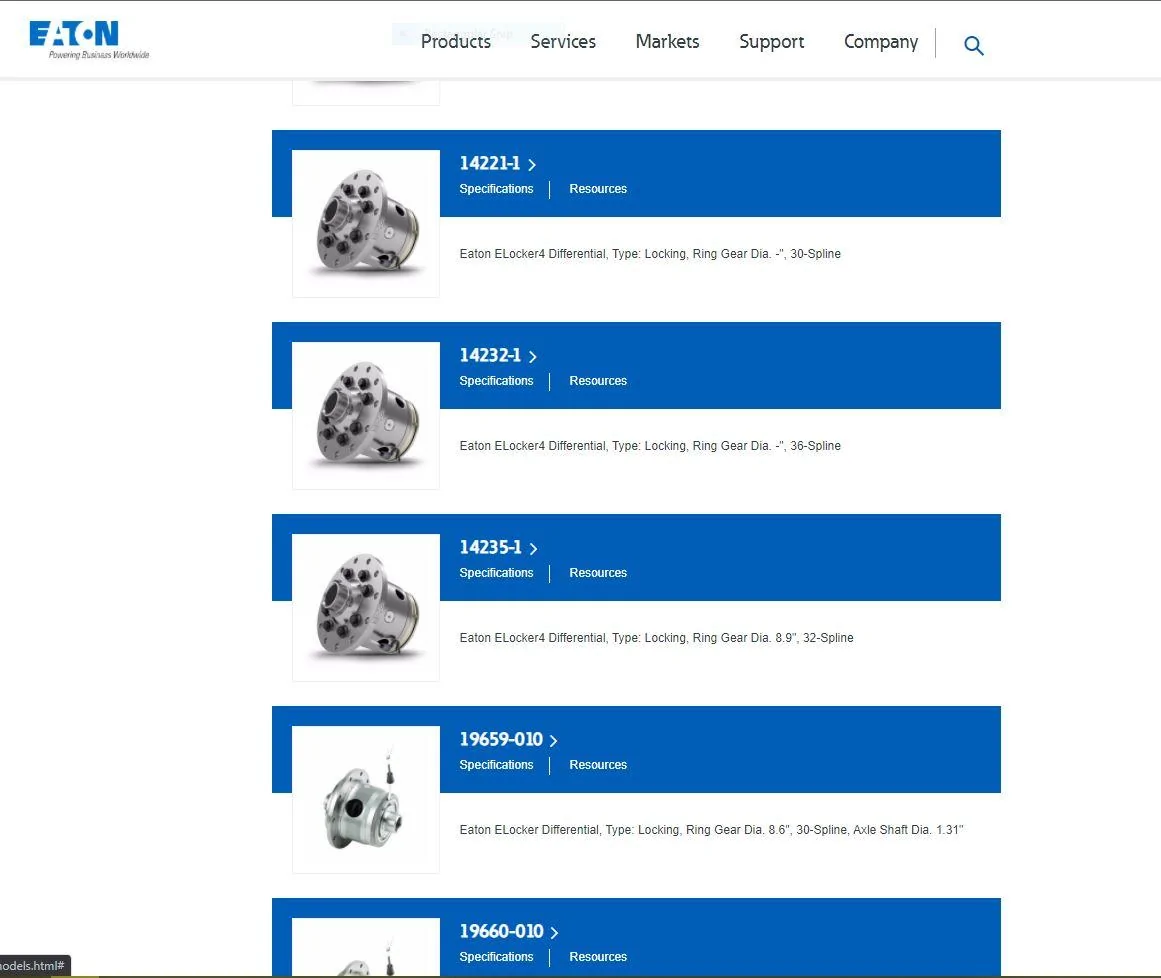View Resources for model 14232-1

click(x=598, y=381)
